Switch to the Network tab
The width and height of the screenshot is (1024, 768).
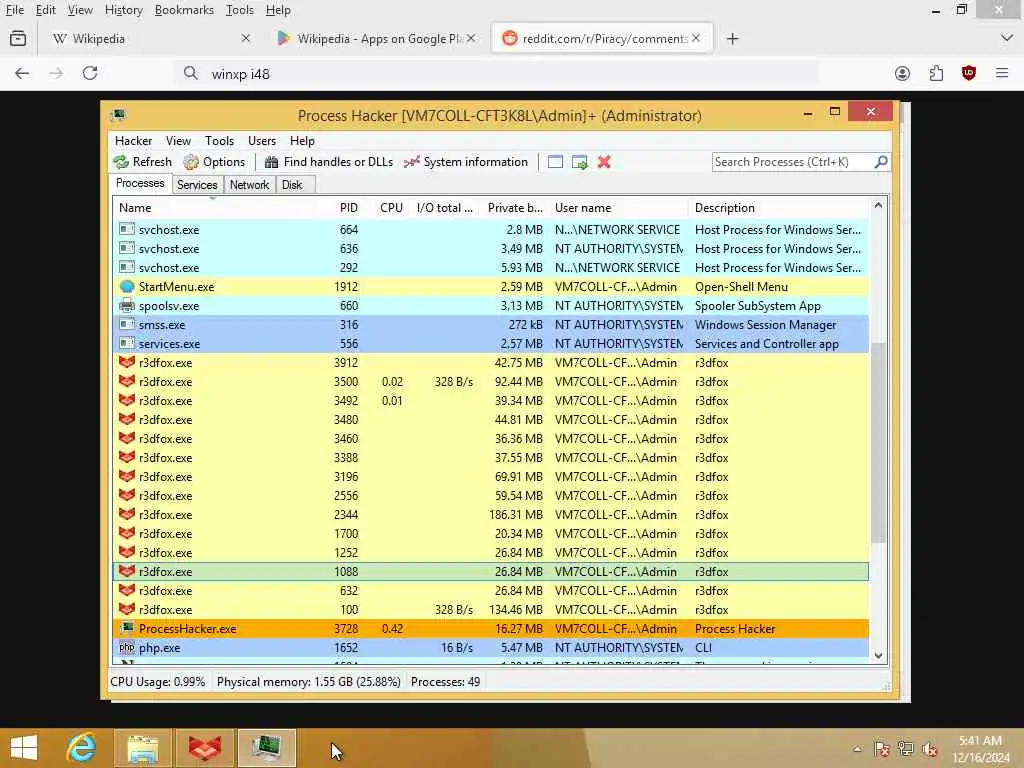(x=249, y=185)
